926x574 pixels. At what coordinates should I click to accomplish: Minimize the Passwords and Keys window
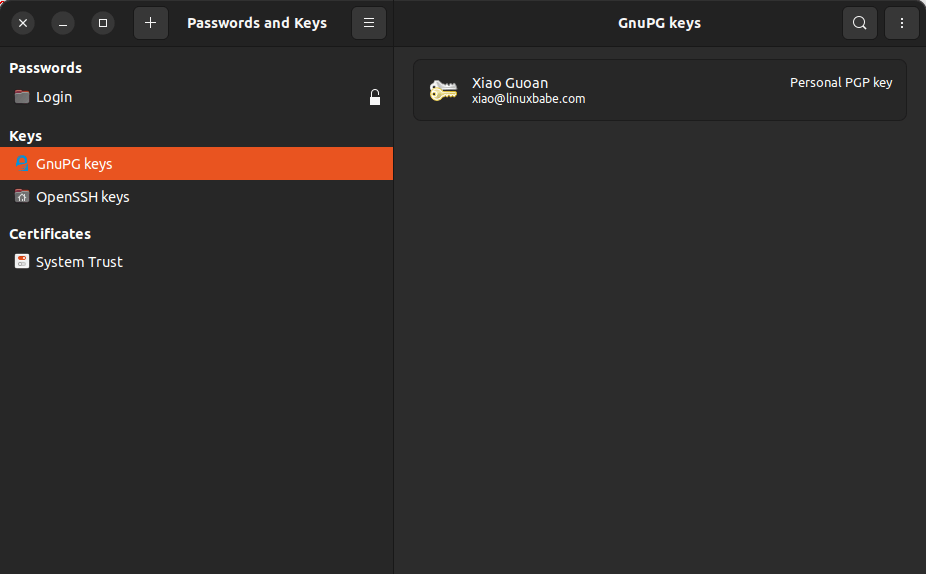click(x=63, y=23)
